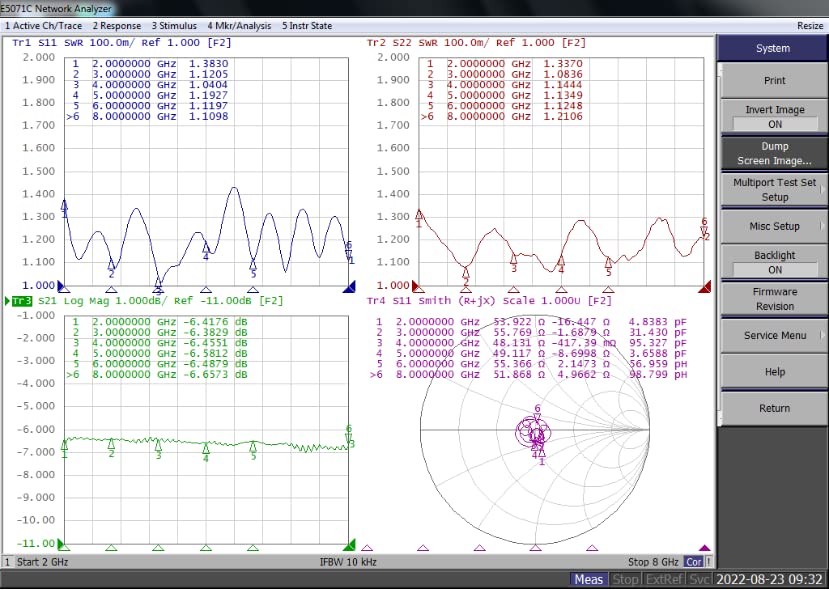This screenshot has height=590, width=829.
Task: Click the Svc status indicator
Action: (x=699, y=579)
